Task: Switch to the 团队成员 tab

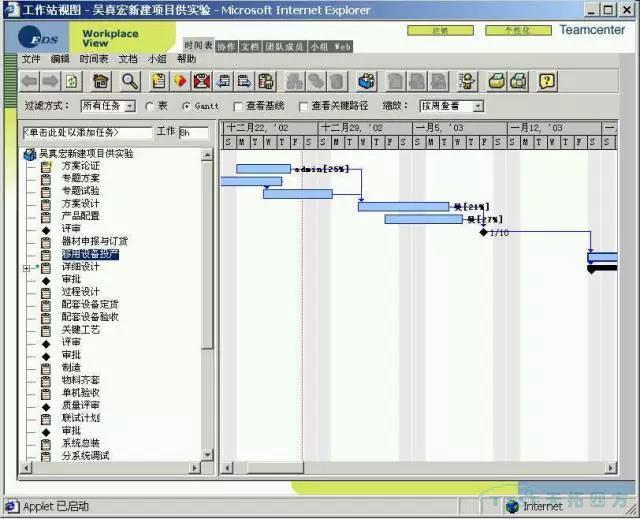Action: (284, 46)
